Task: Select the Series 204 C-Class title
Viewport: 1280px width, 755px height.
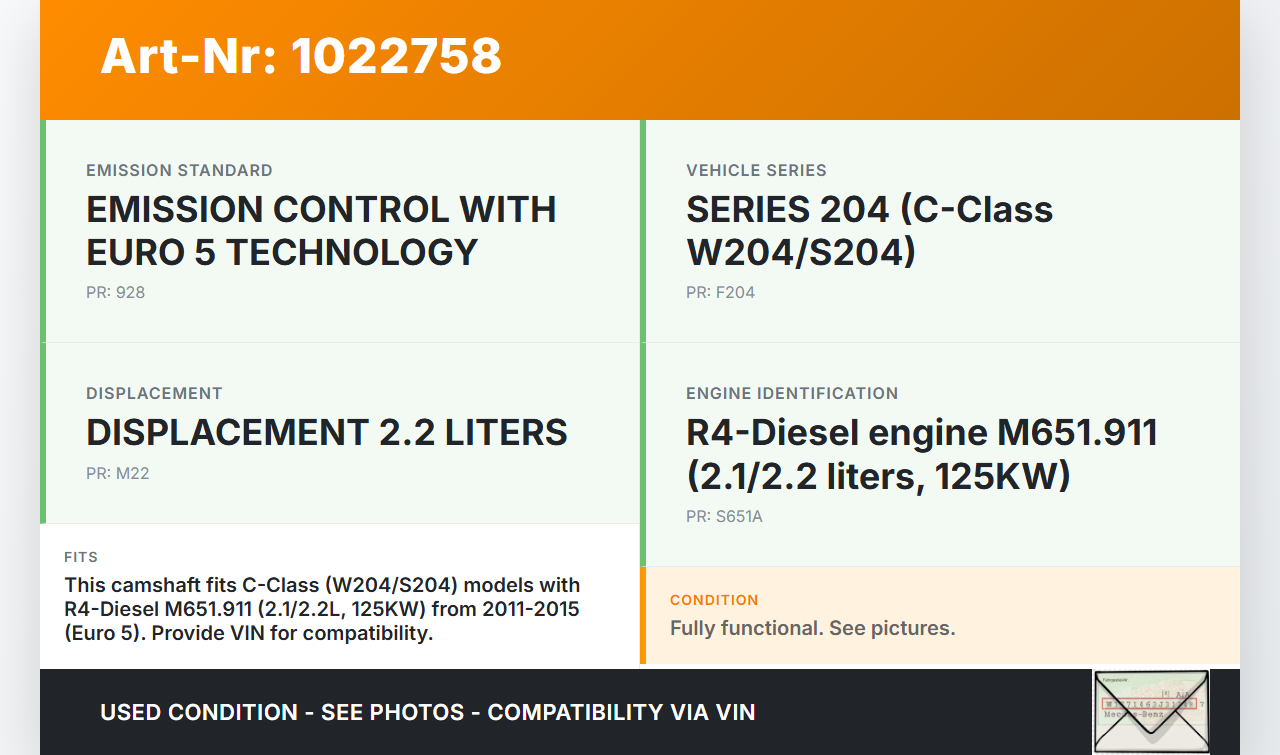Action: pos(869,230)
